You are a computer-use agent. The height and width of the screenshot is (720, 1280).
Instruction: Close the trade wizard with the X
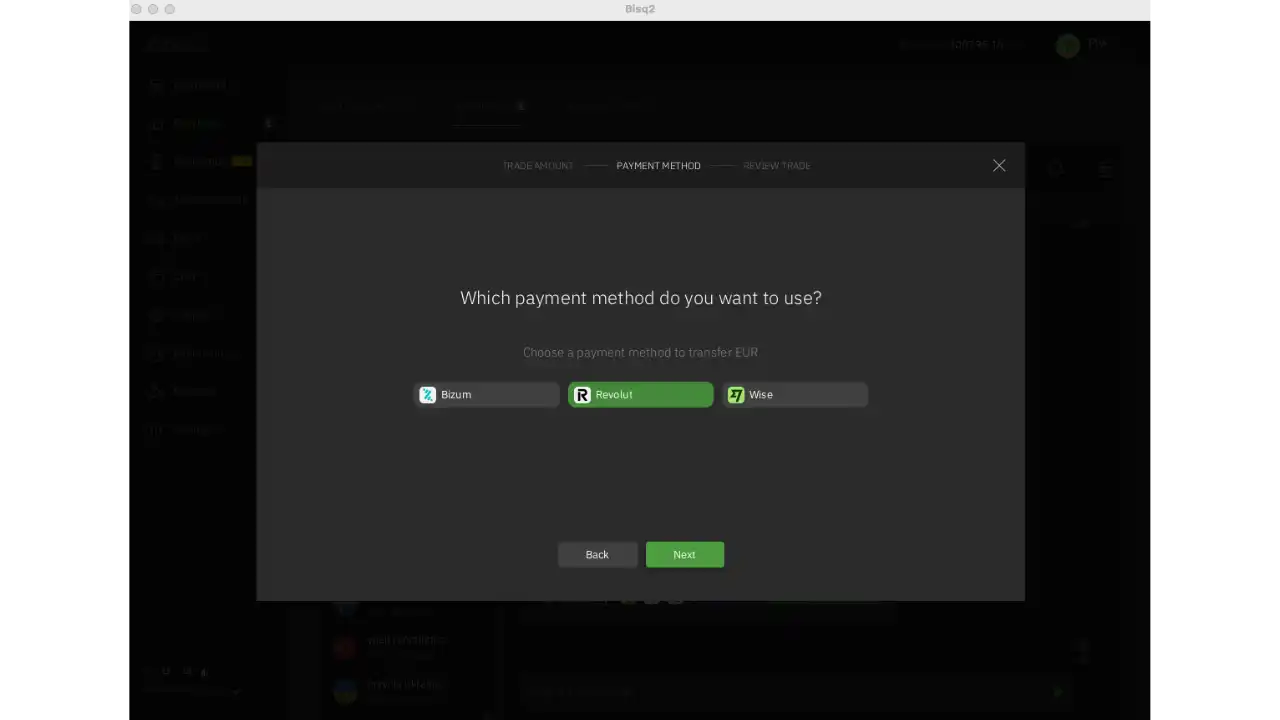pyautogui.click(x=999, y=166)
